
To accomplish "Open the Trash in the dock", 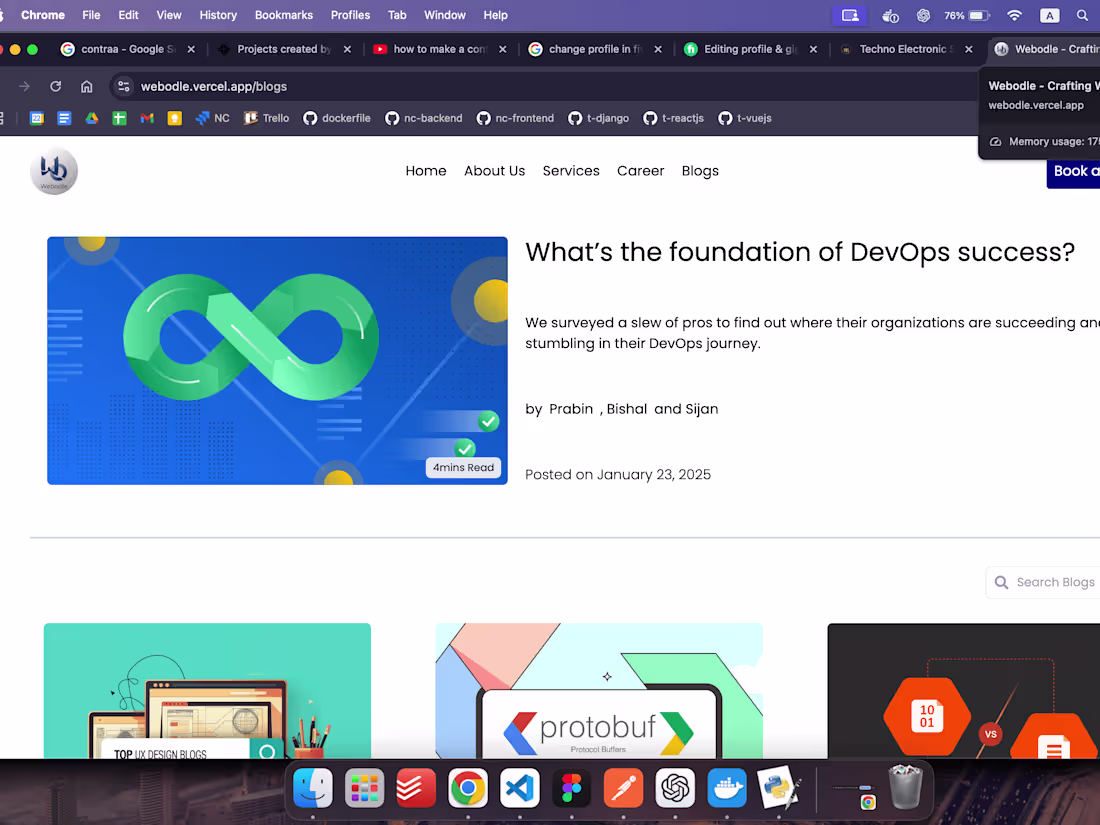I will click(905, 786).
